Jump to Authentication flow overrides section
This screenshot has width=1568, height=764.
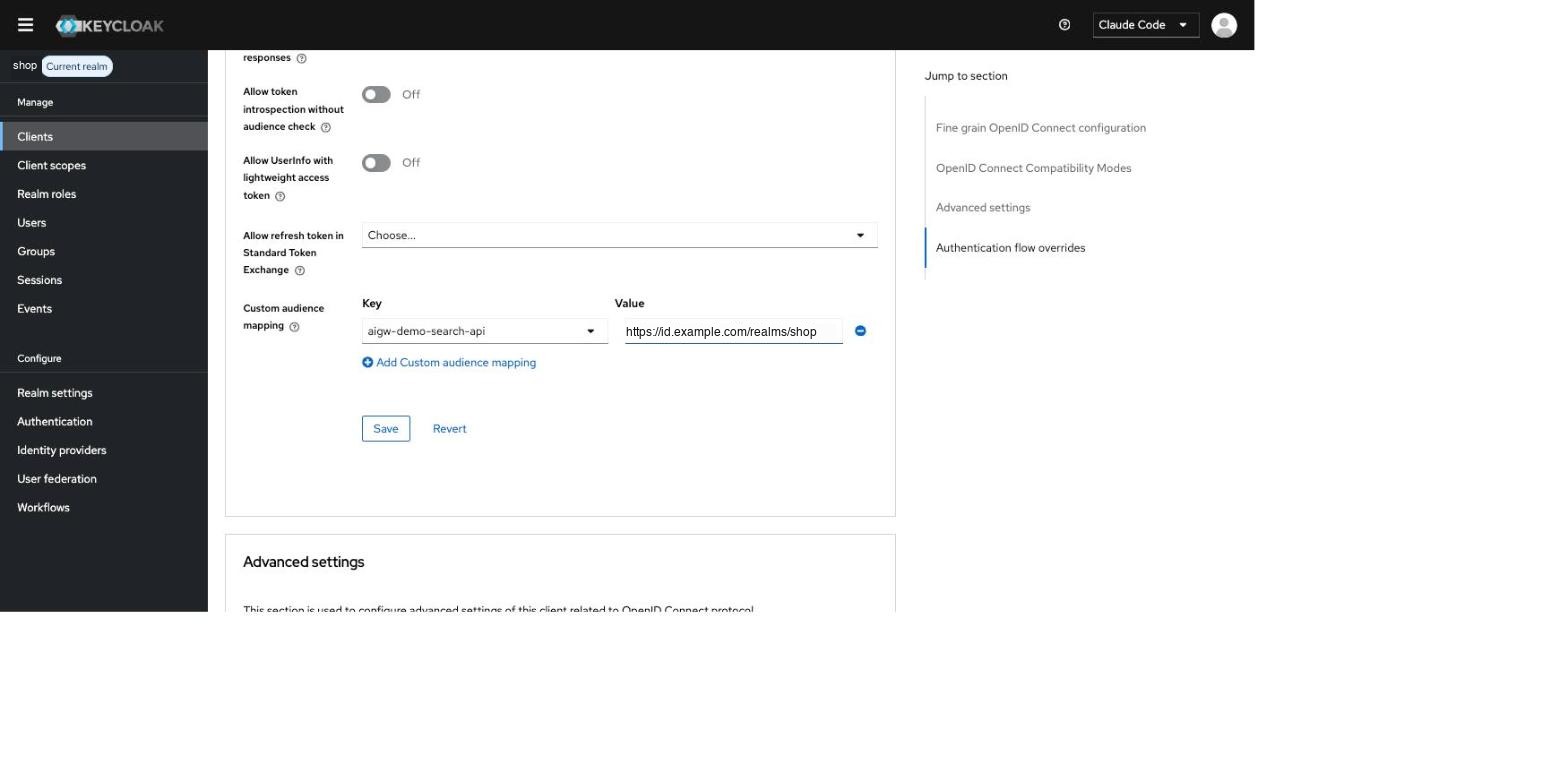[x=1010, y=248]
